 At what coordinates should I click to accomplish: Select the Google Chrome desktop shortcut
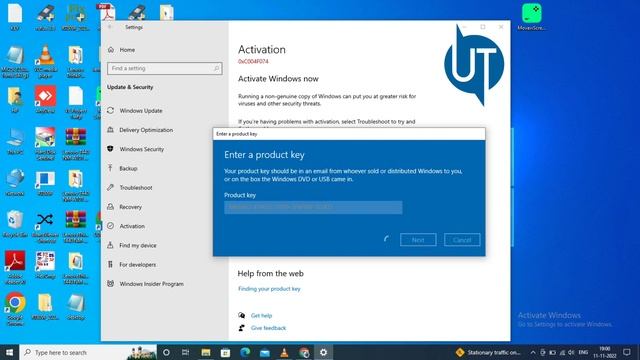[x=15, y=309]
